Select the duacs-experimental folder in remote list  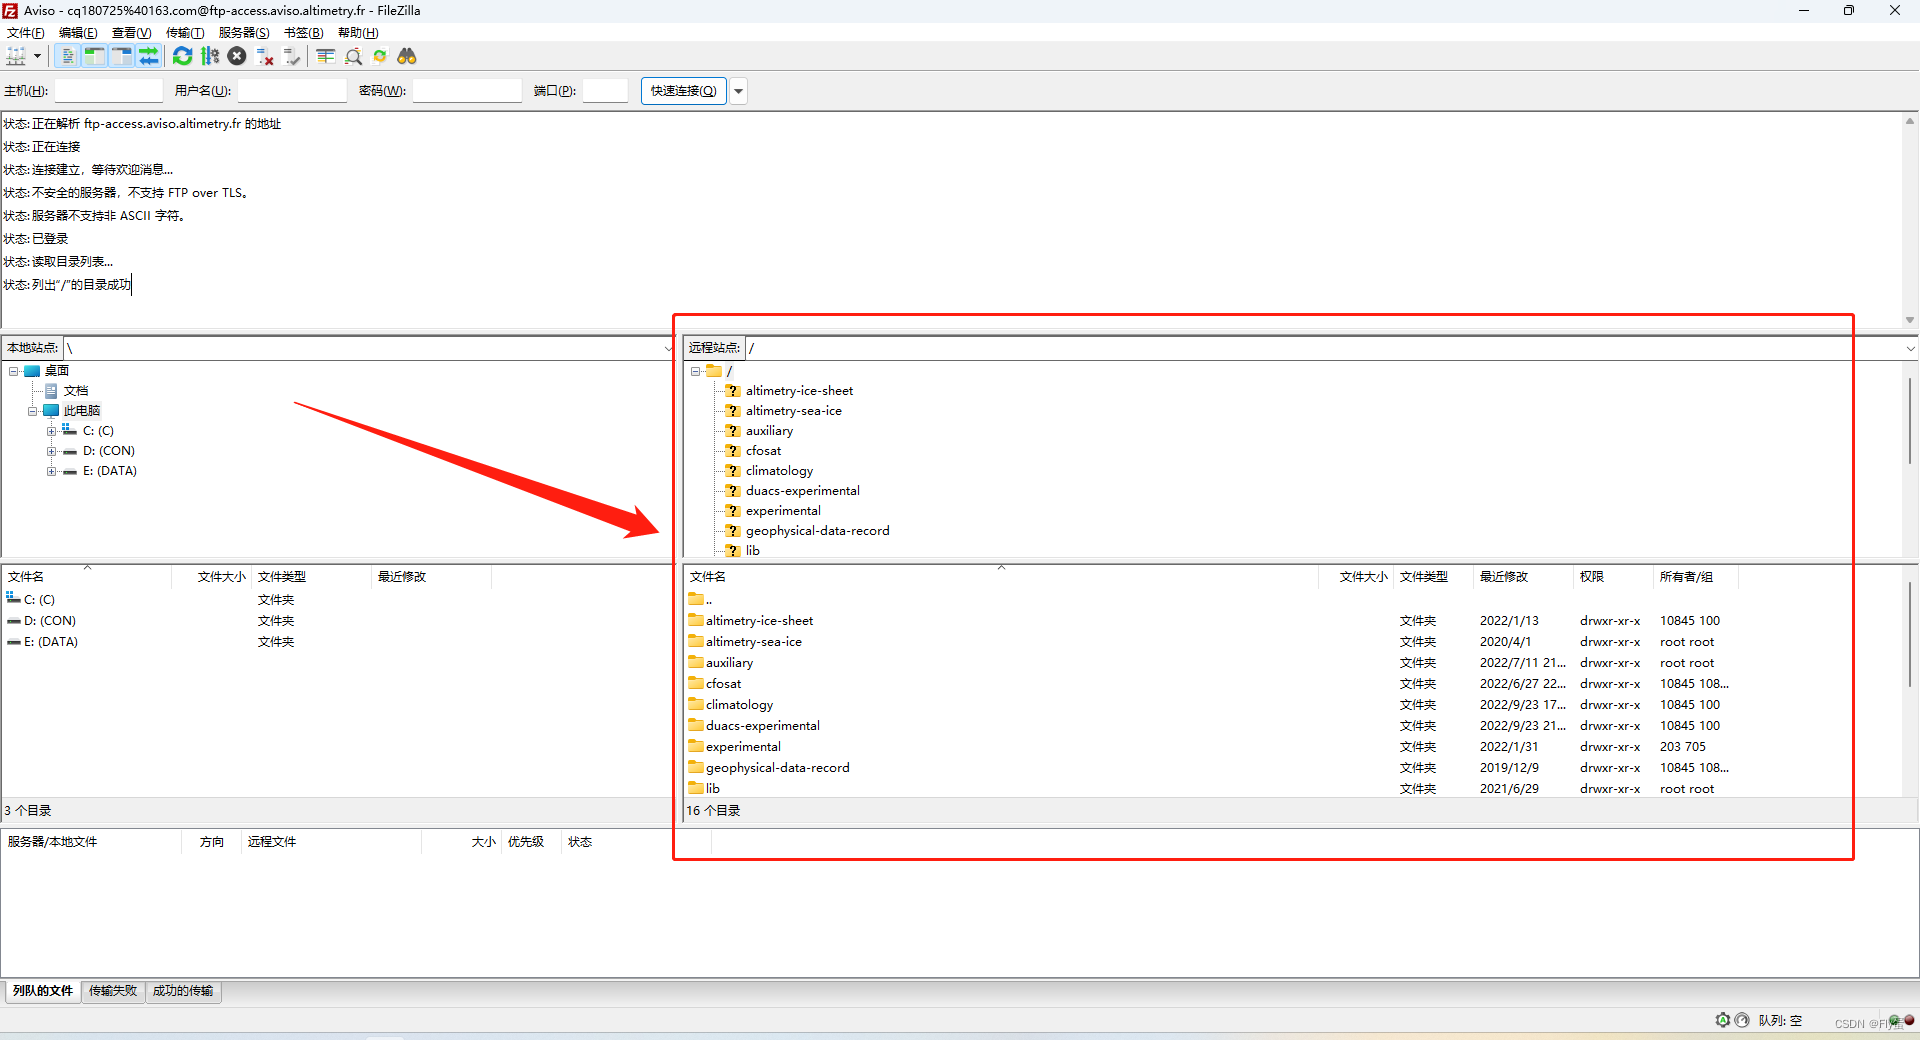[x=762, y=726]
